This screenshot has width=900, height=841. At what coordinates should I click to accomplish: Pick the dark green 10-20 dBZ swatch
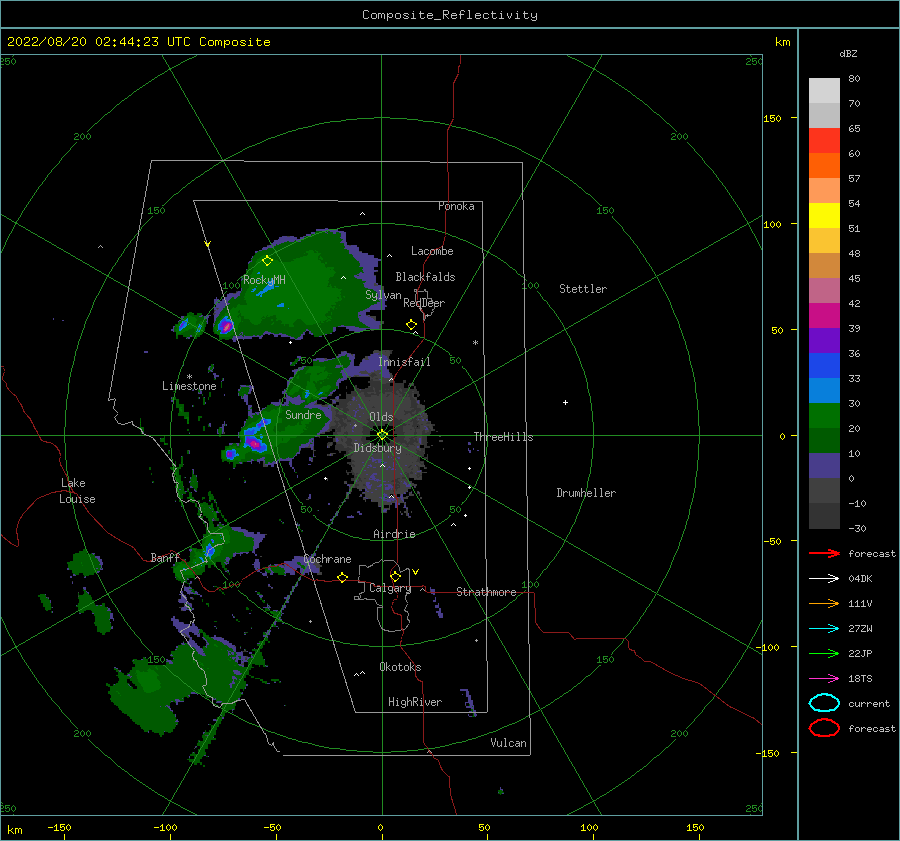(x=824, y=440)
